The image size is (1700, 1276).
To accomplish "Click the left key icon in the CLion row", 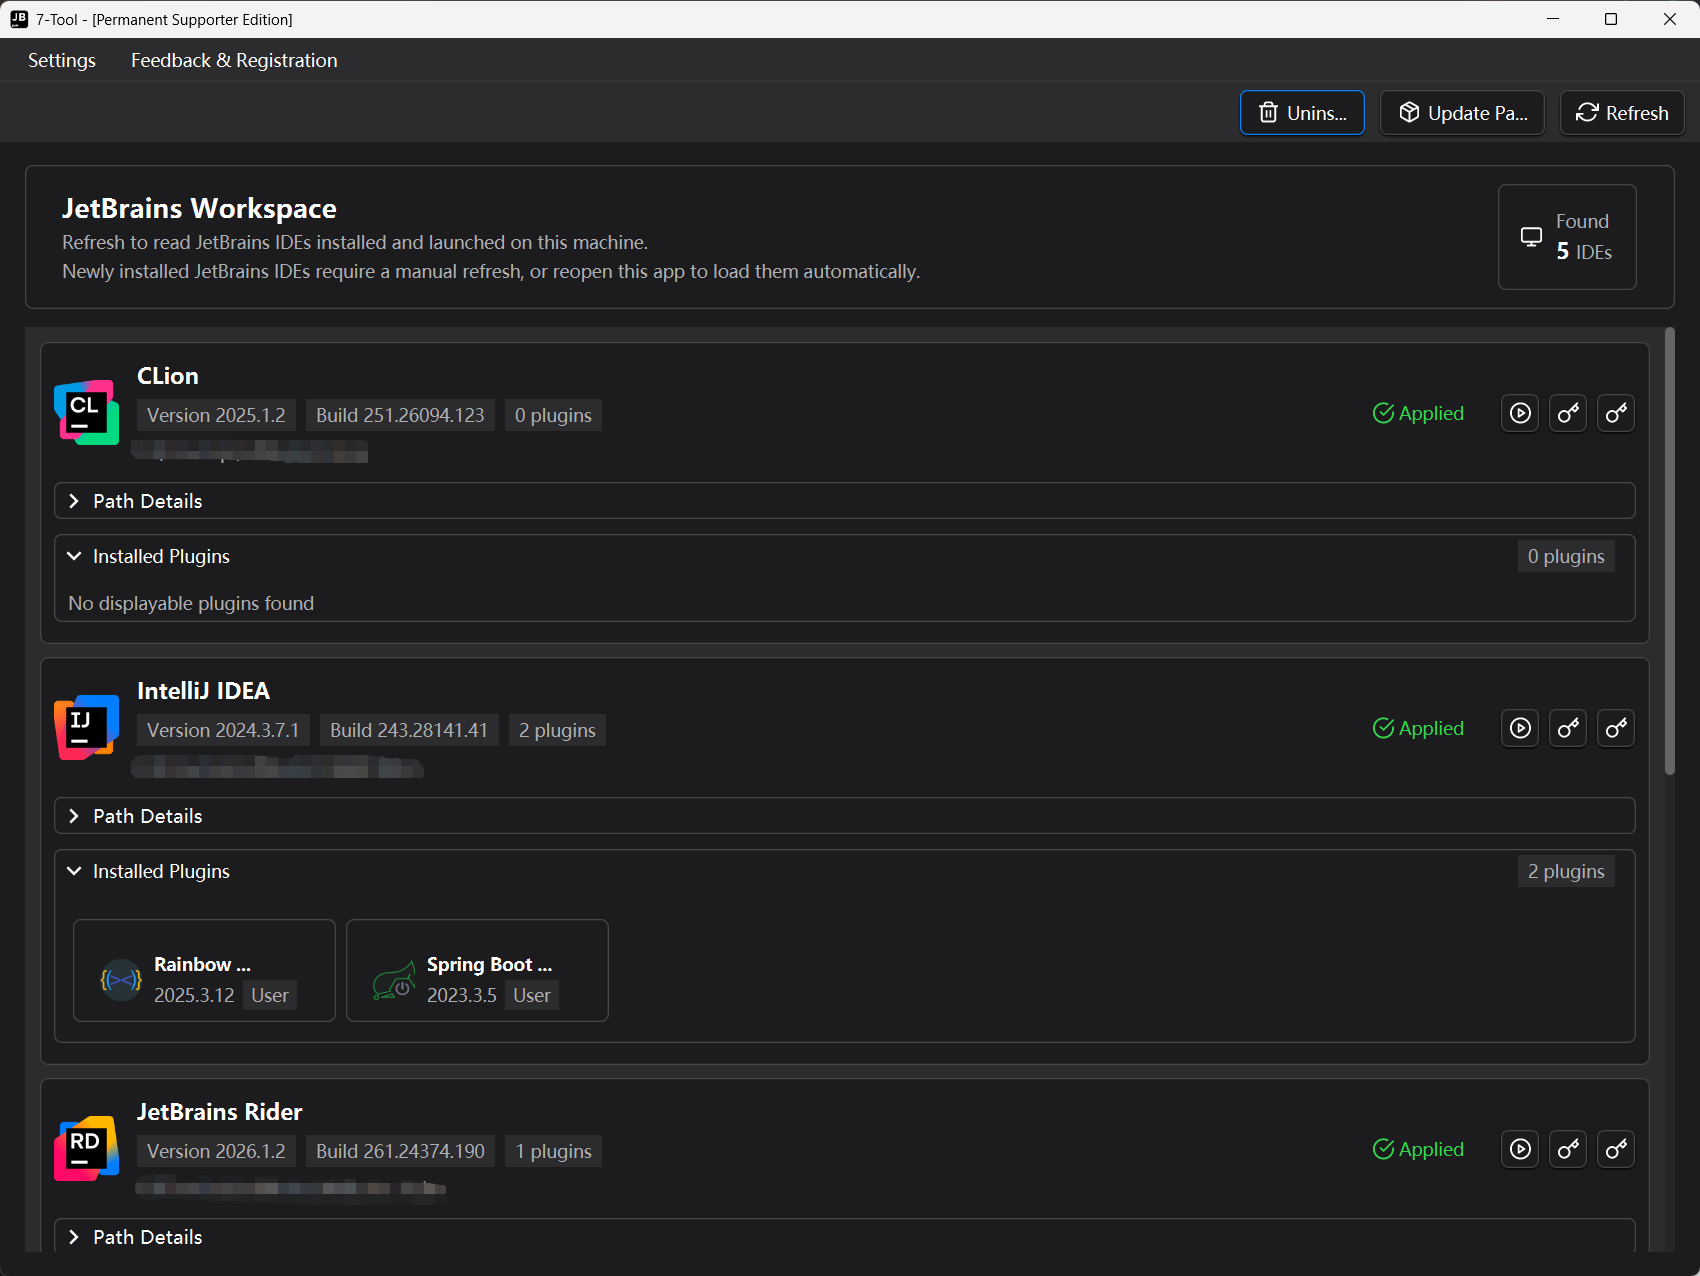I will [1568, 413].
